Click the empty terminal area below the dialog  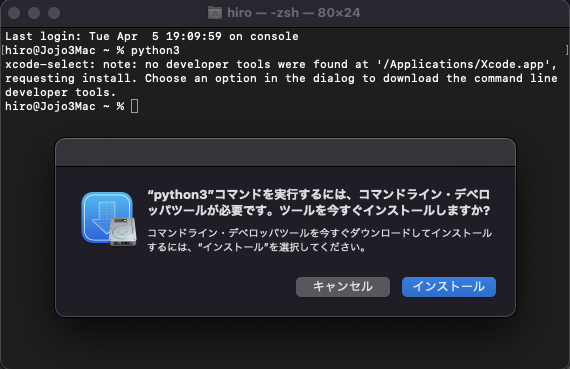[x=285, y=344]
